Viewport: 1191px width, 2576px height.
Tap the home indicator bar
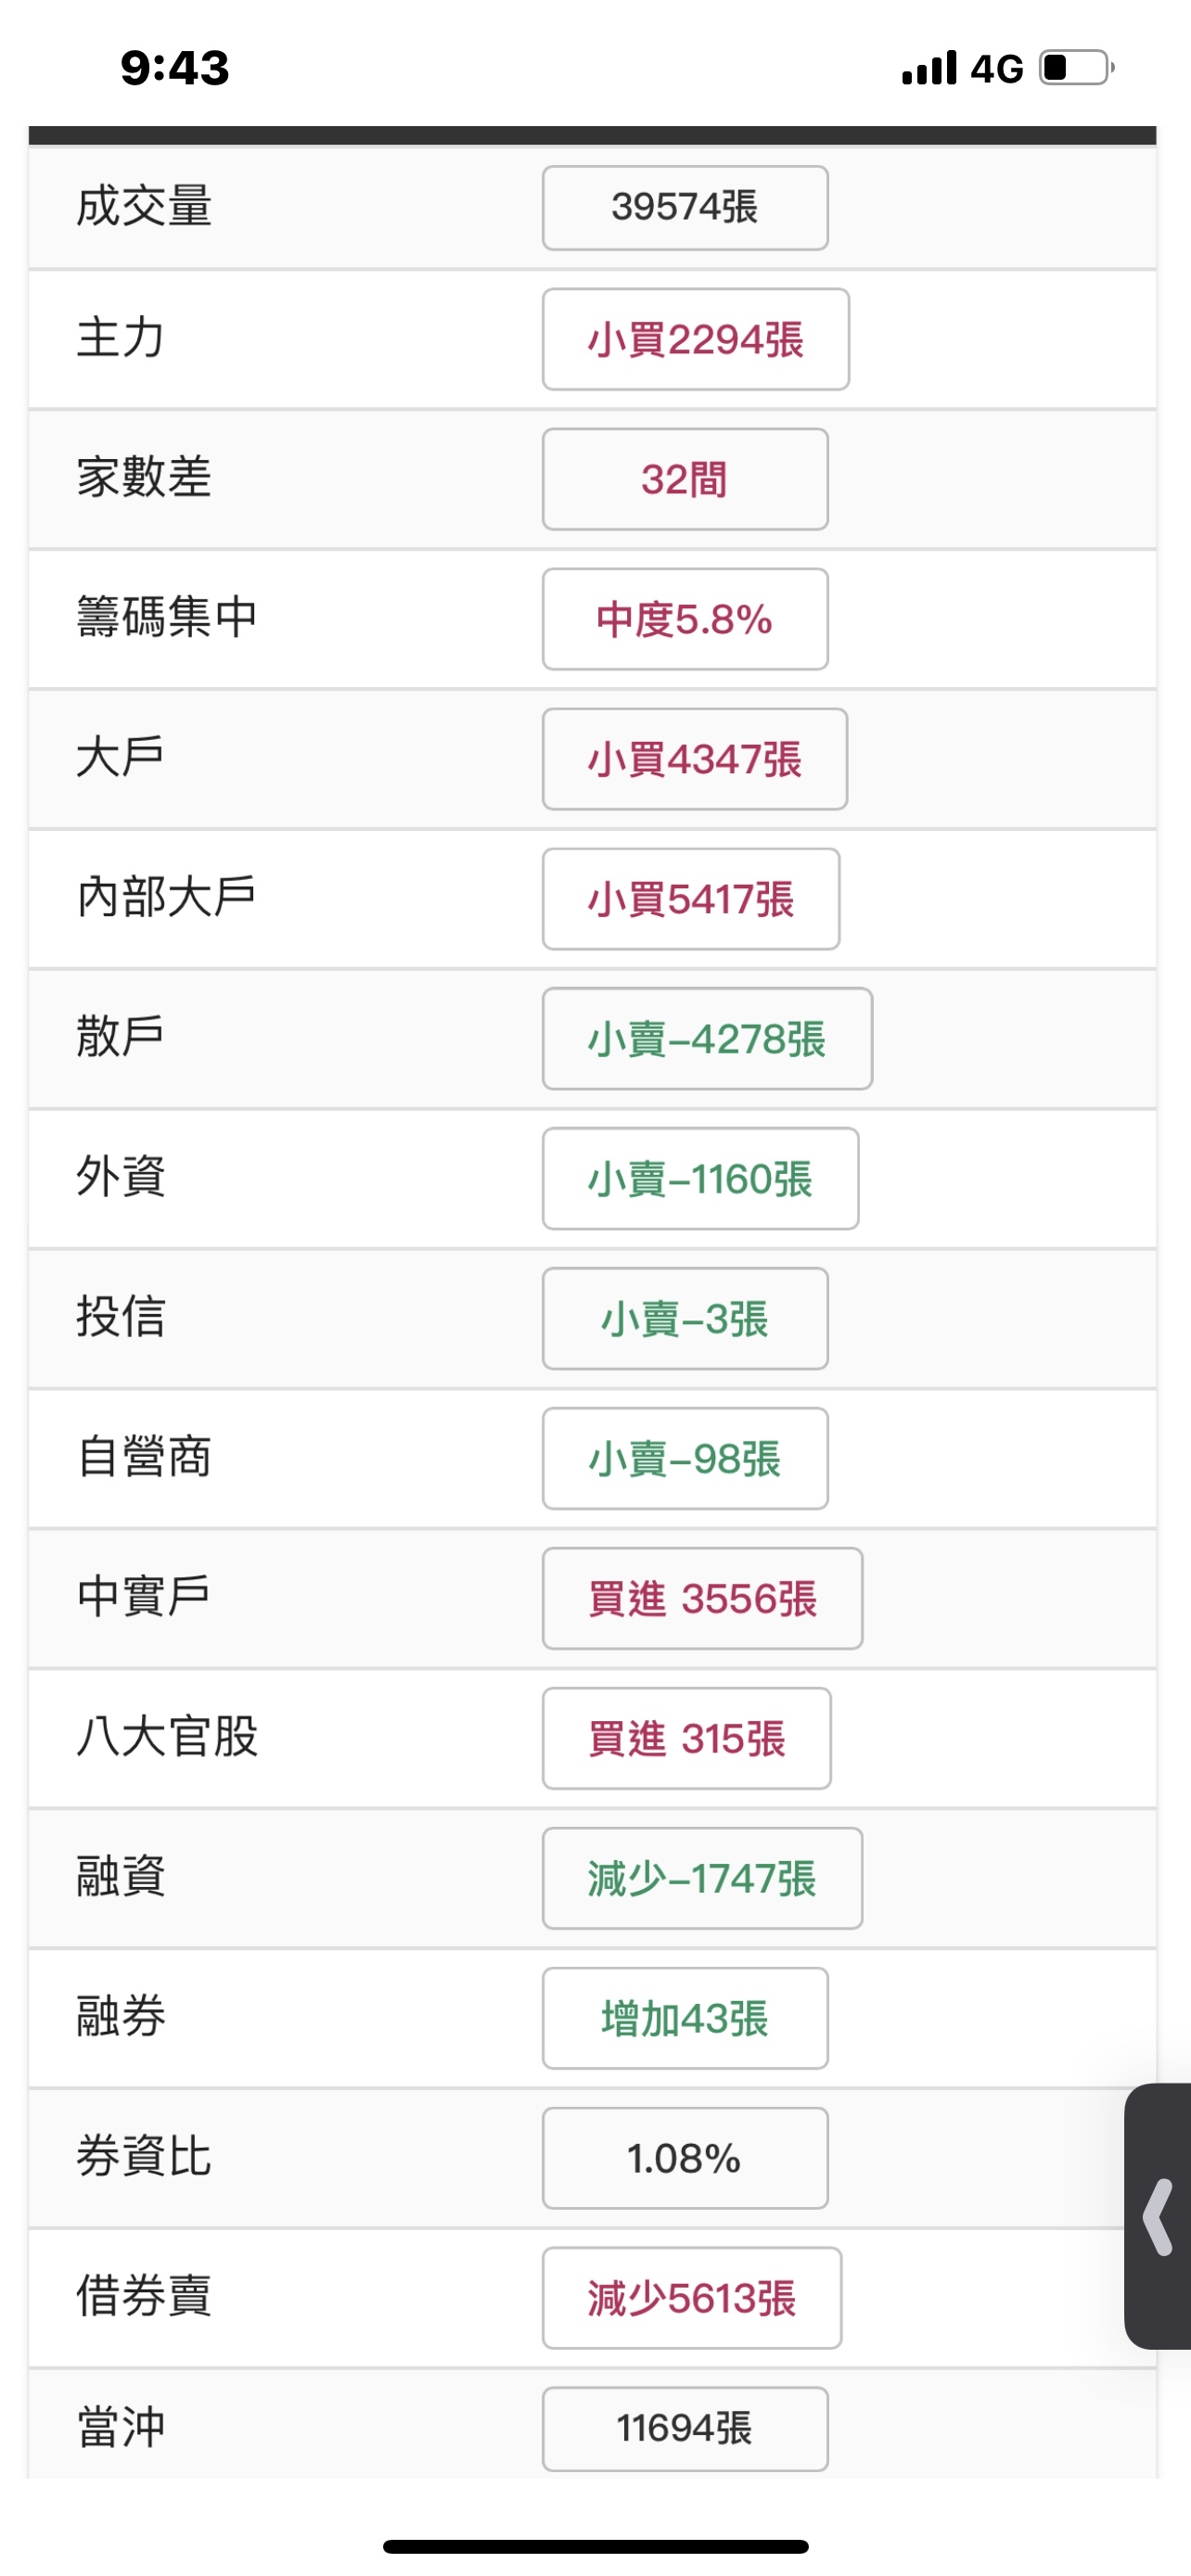[x=595, y=2546]
